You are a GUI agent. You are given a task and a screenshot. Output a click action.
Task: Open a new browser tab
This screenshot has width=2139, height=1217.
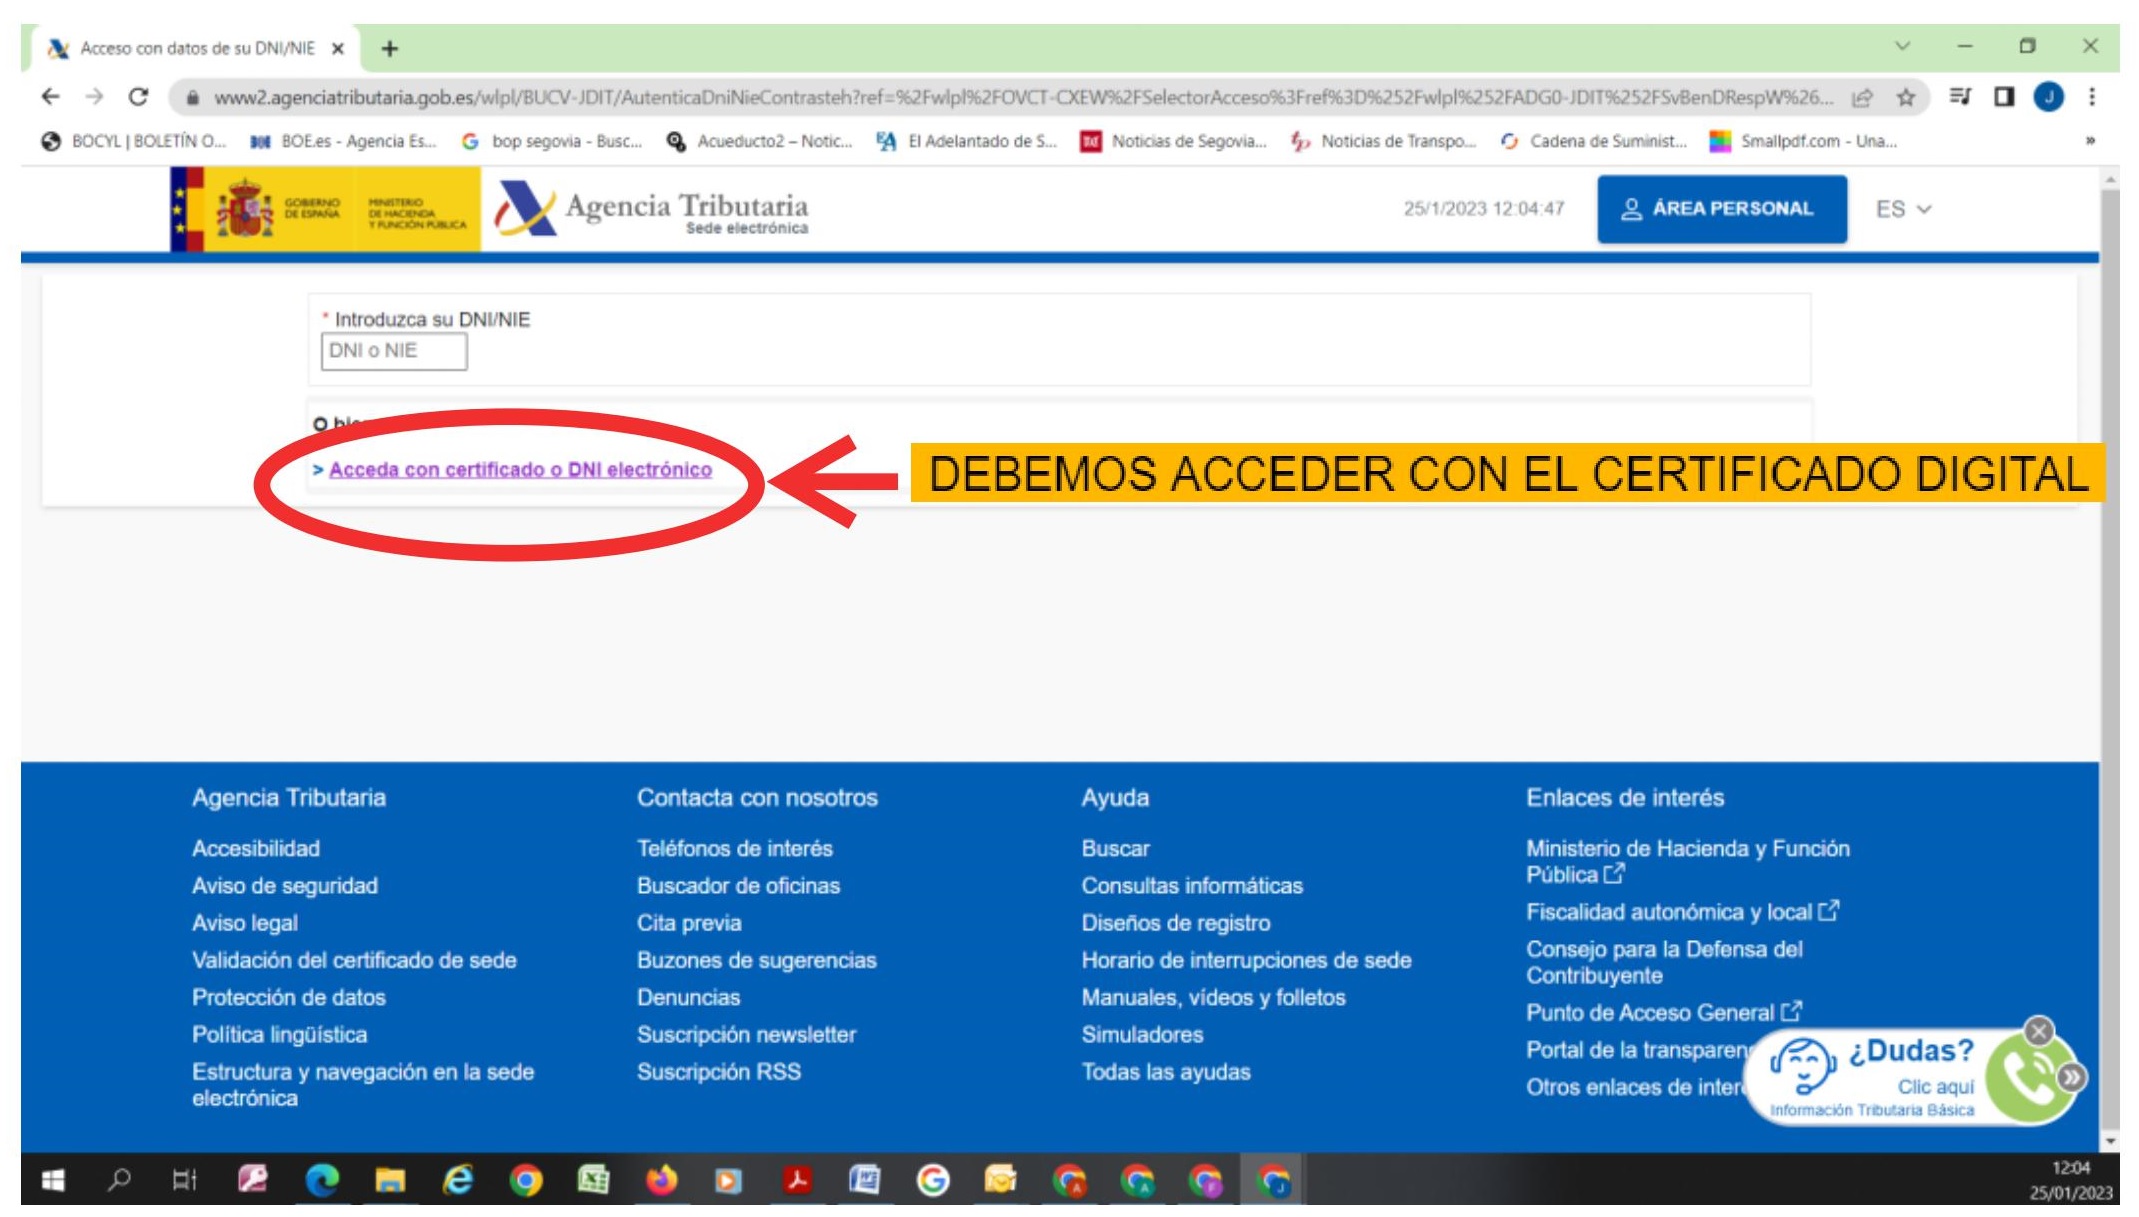click(390, 48)
